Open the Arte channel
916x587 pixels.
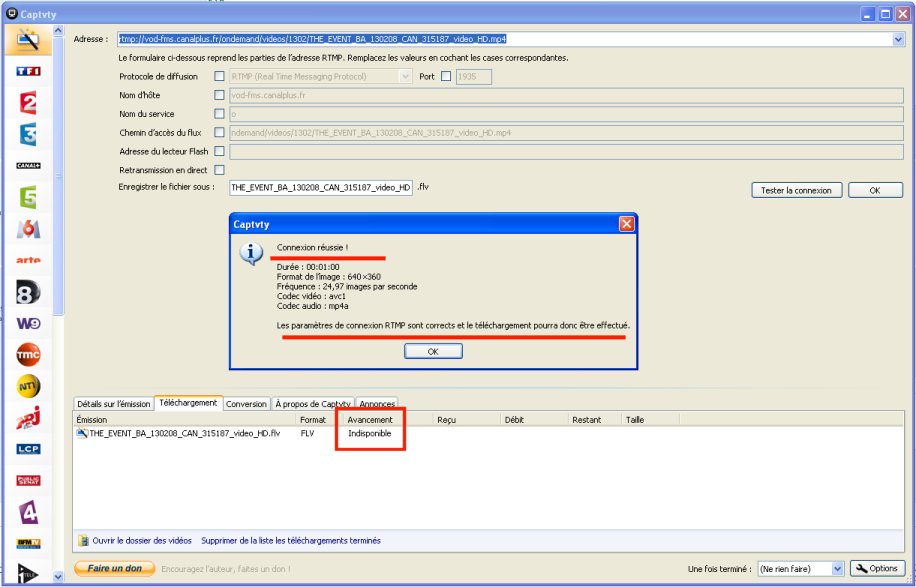(28, 260)
